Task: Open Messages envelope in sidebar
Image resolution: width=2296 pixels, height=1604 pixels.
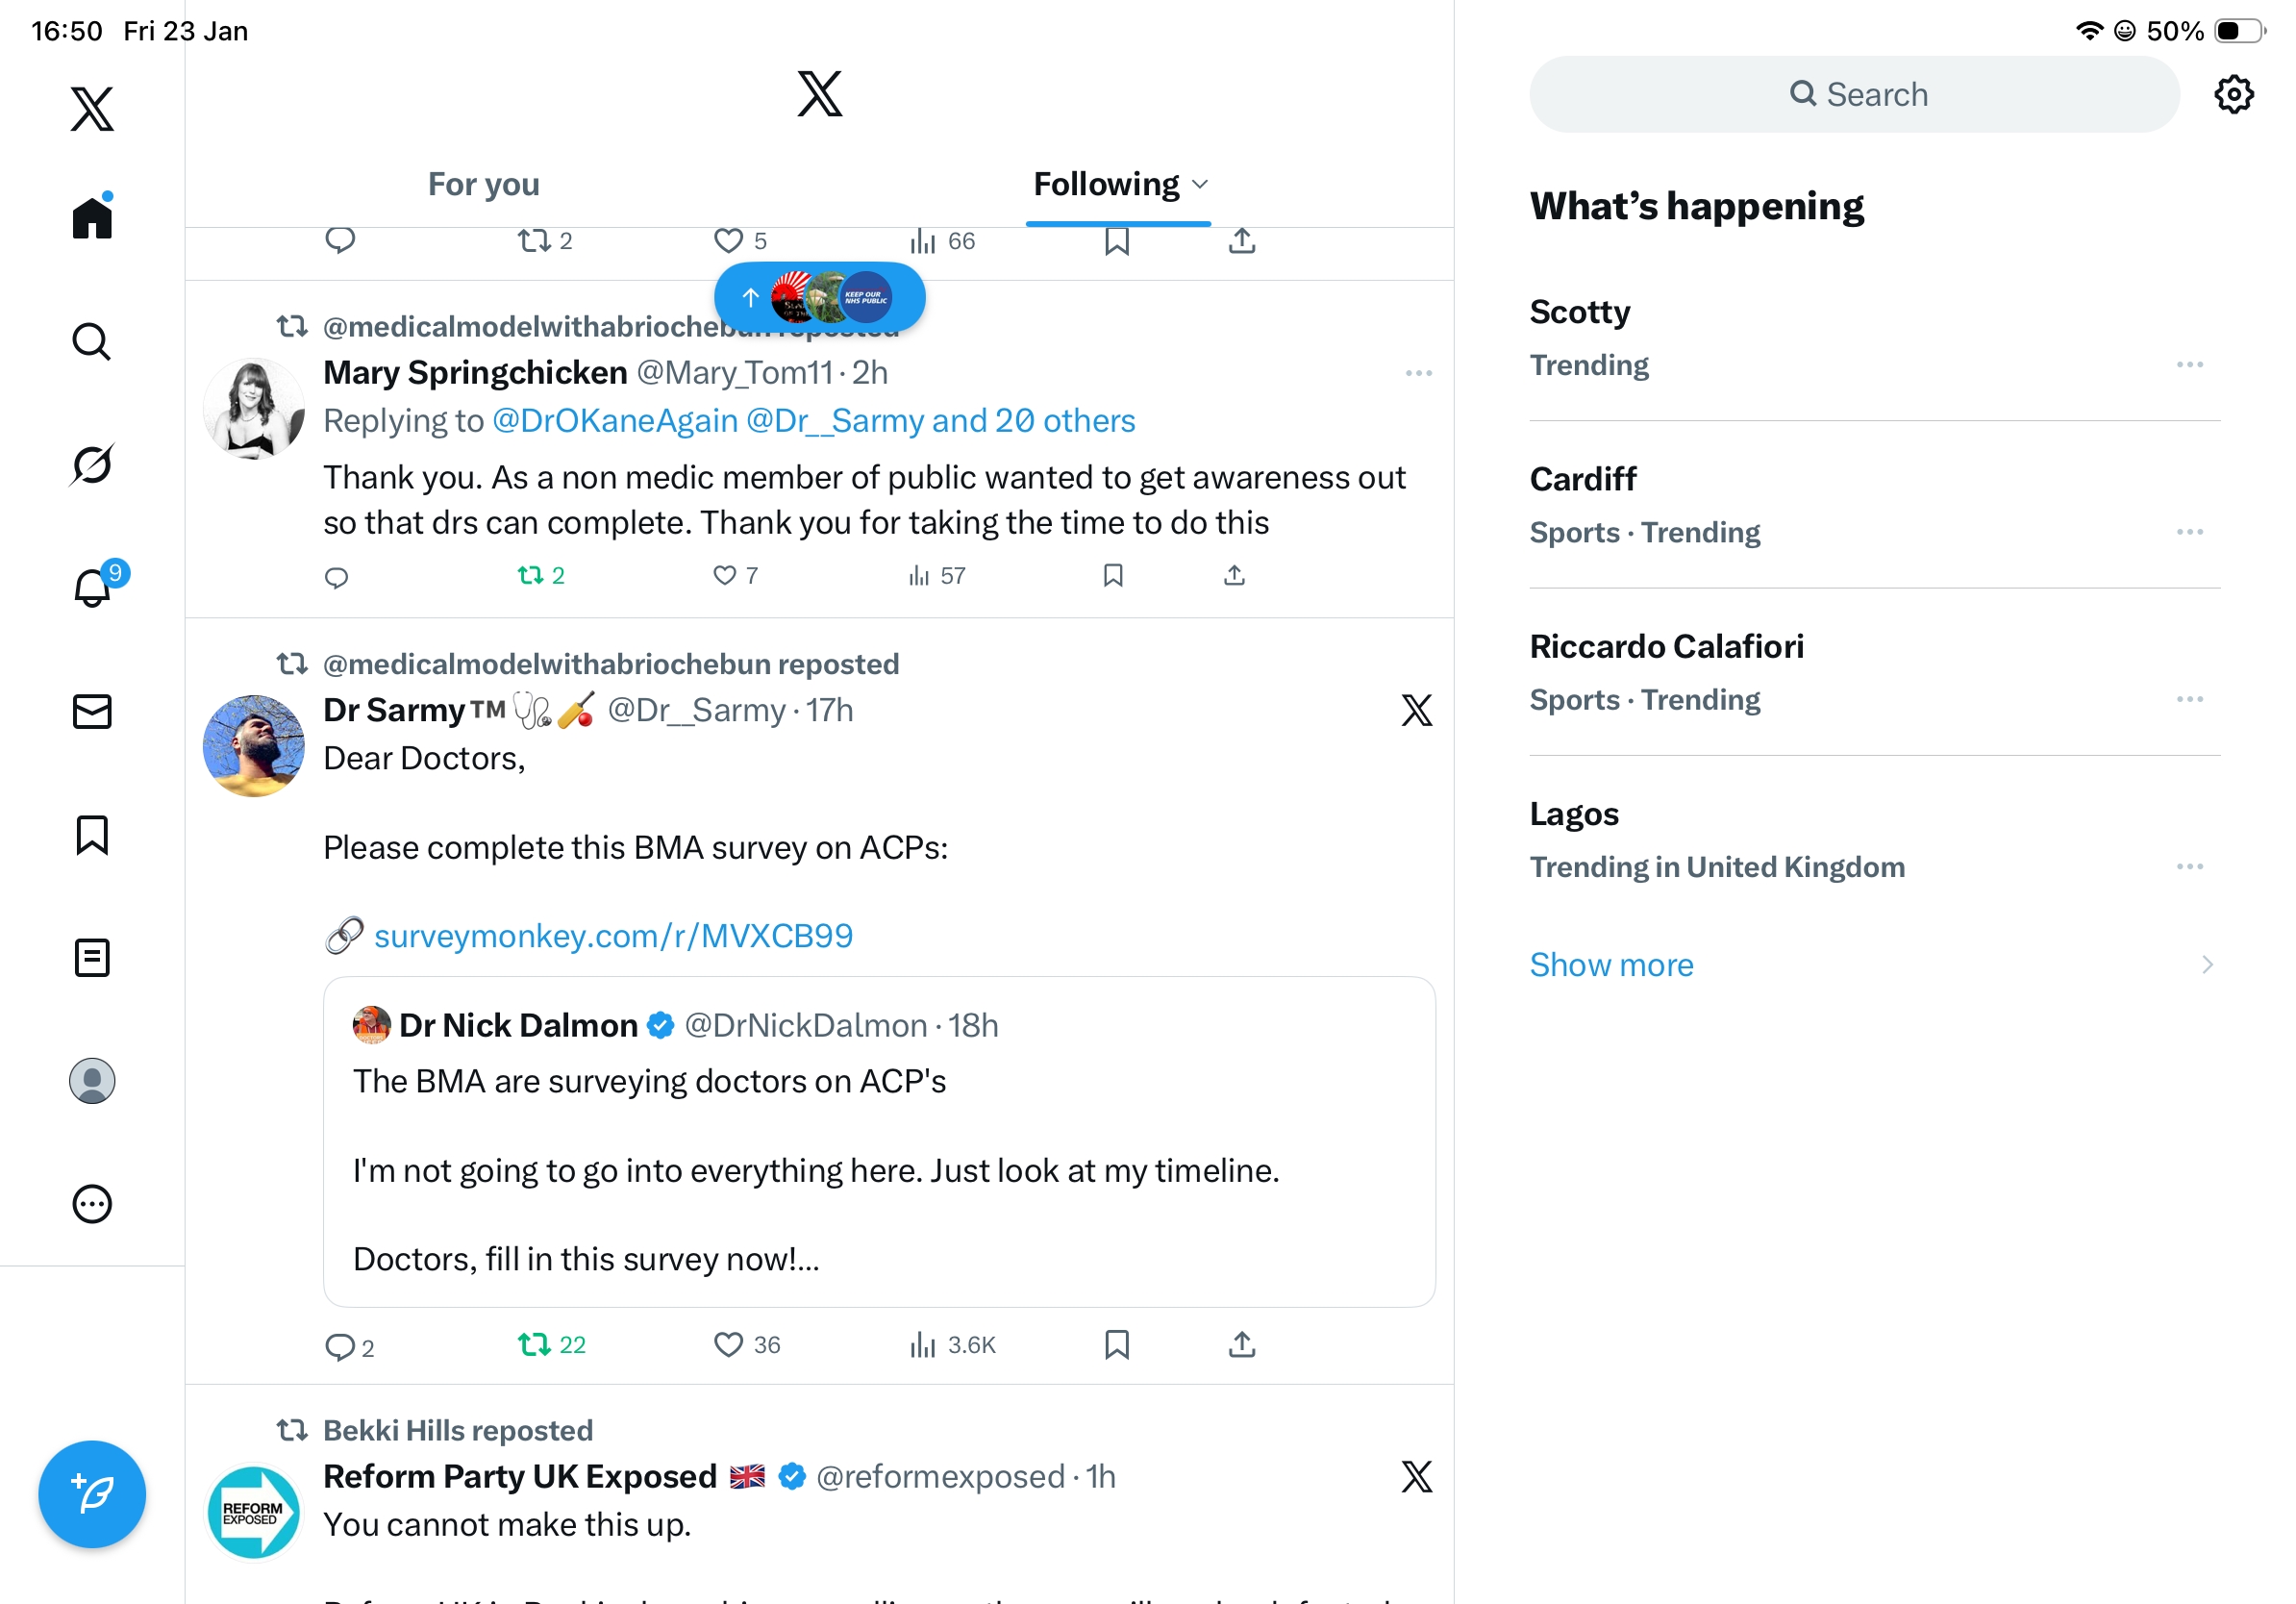Action: (x=92, y=711)
